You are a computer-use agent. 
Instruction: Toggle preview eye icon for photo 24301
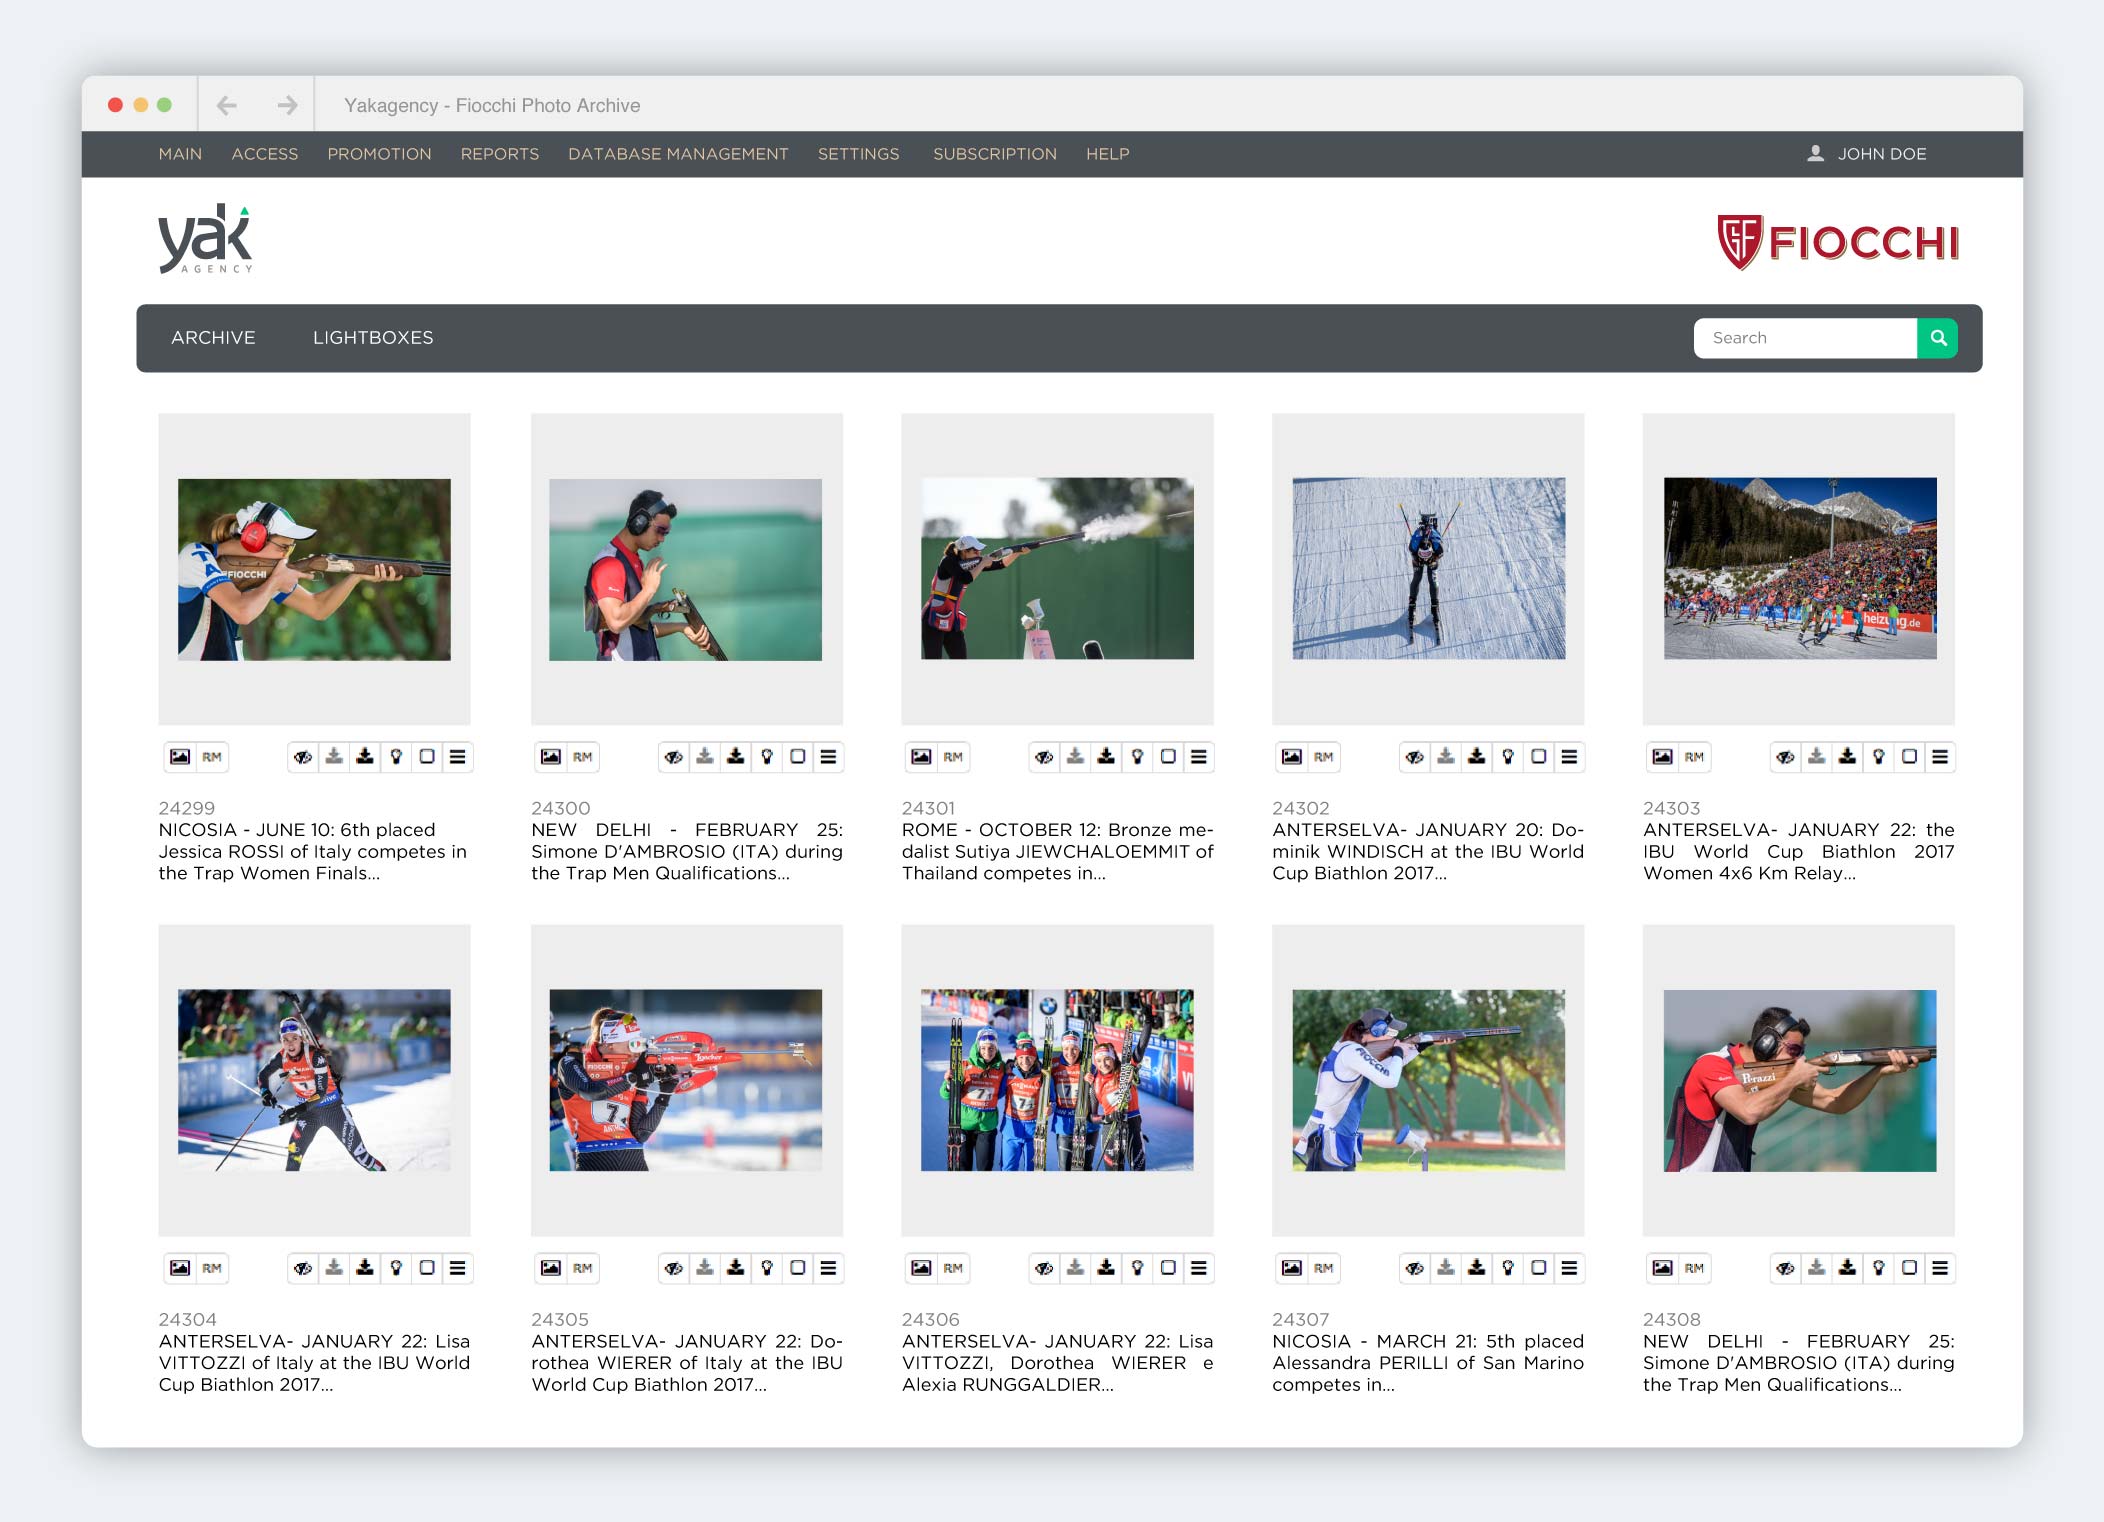pos(1044,757)
